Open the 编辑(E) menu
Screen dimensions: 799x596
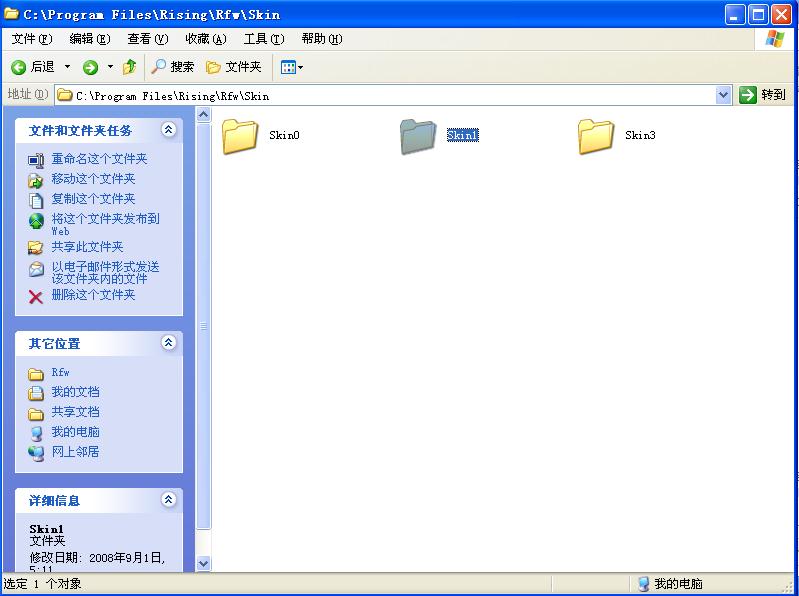pos(90,39)
